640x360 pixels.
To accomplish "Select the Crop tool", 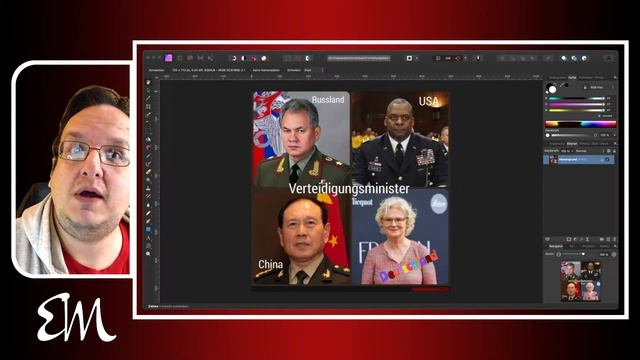I will pos(148,107).
